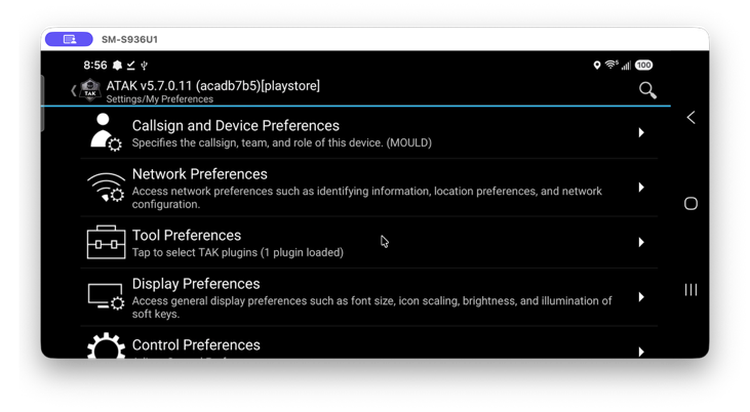
Task: Expand Callsign and Device Preferences arrow
Action: [x=641, y=133]
